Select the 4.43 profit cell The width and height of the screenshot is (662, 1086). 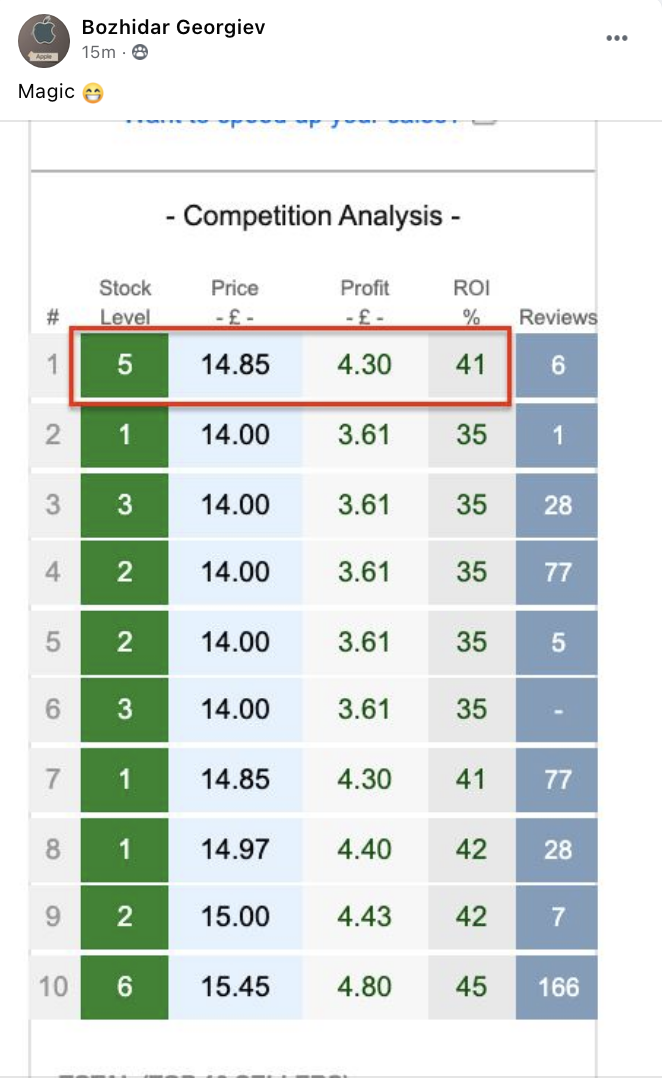click(364, 917)
